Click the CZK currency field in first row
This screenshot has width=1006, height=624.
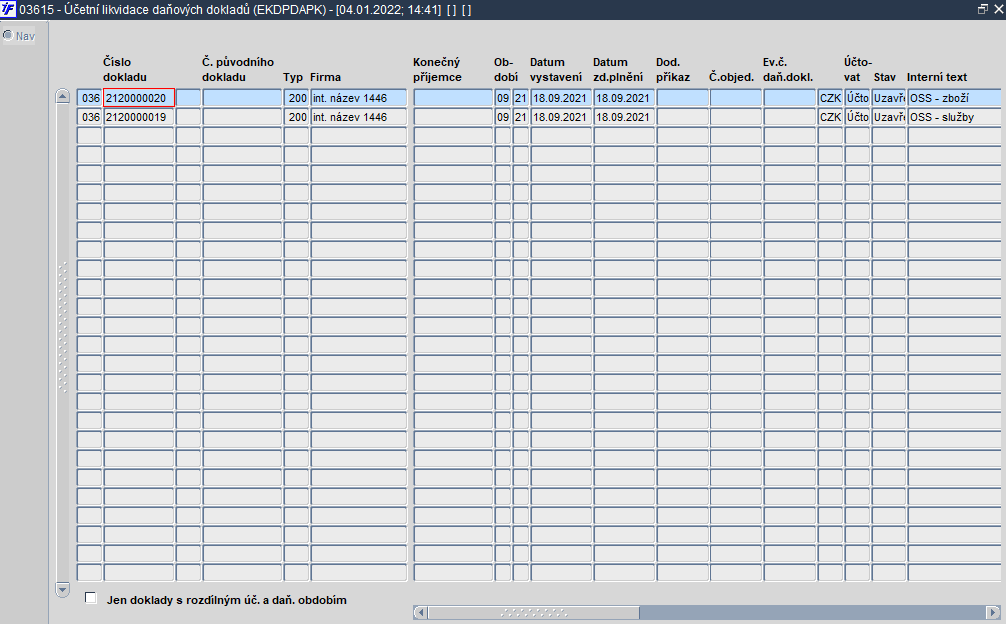coord(830,98)
